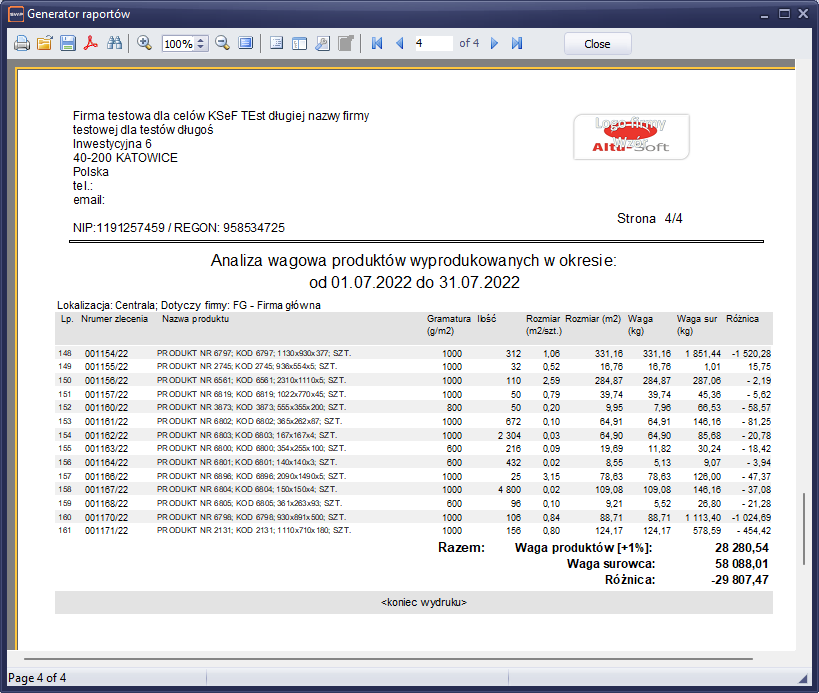Save the report using the floppy disk icon
The width and height of the screenshot is (819, 693).
(68, 44)
